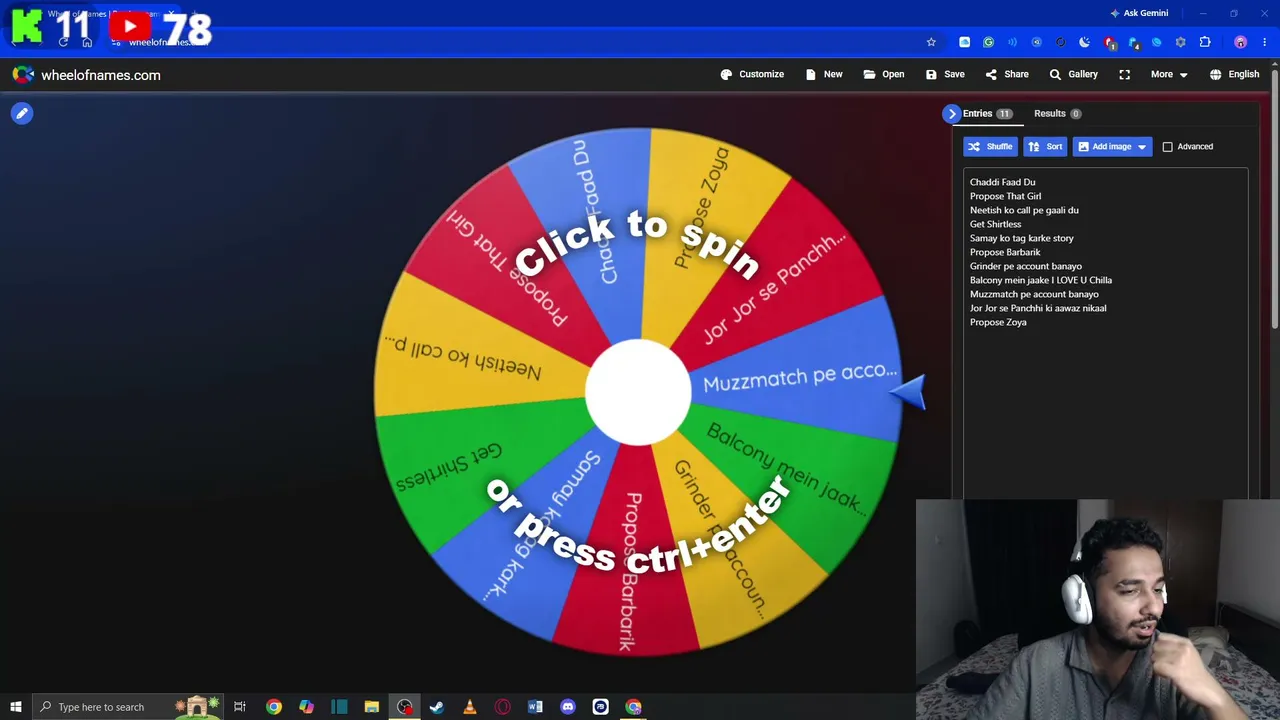Shuffle the wheel entries

coord(990,147)
